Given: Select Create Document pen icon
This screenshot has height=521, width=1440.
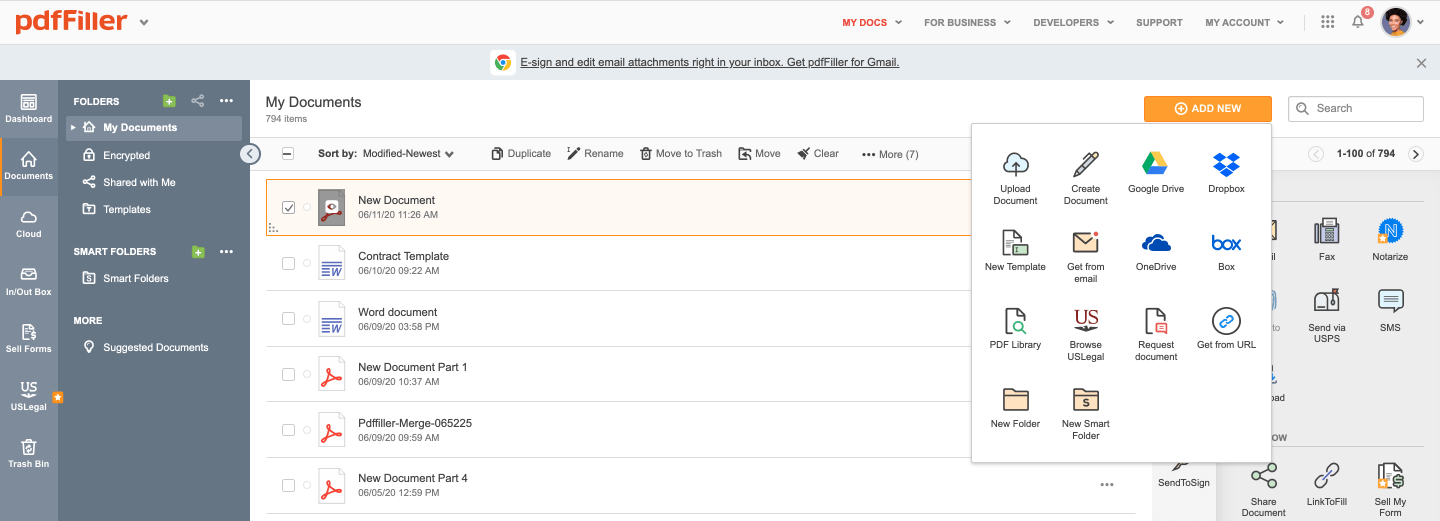Looking at the screenshot, I should click(1086, 165).
